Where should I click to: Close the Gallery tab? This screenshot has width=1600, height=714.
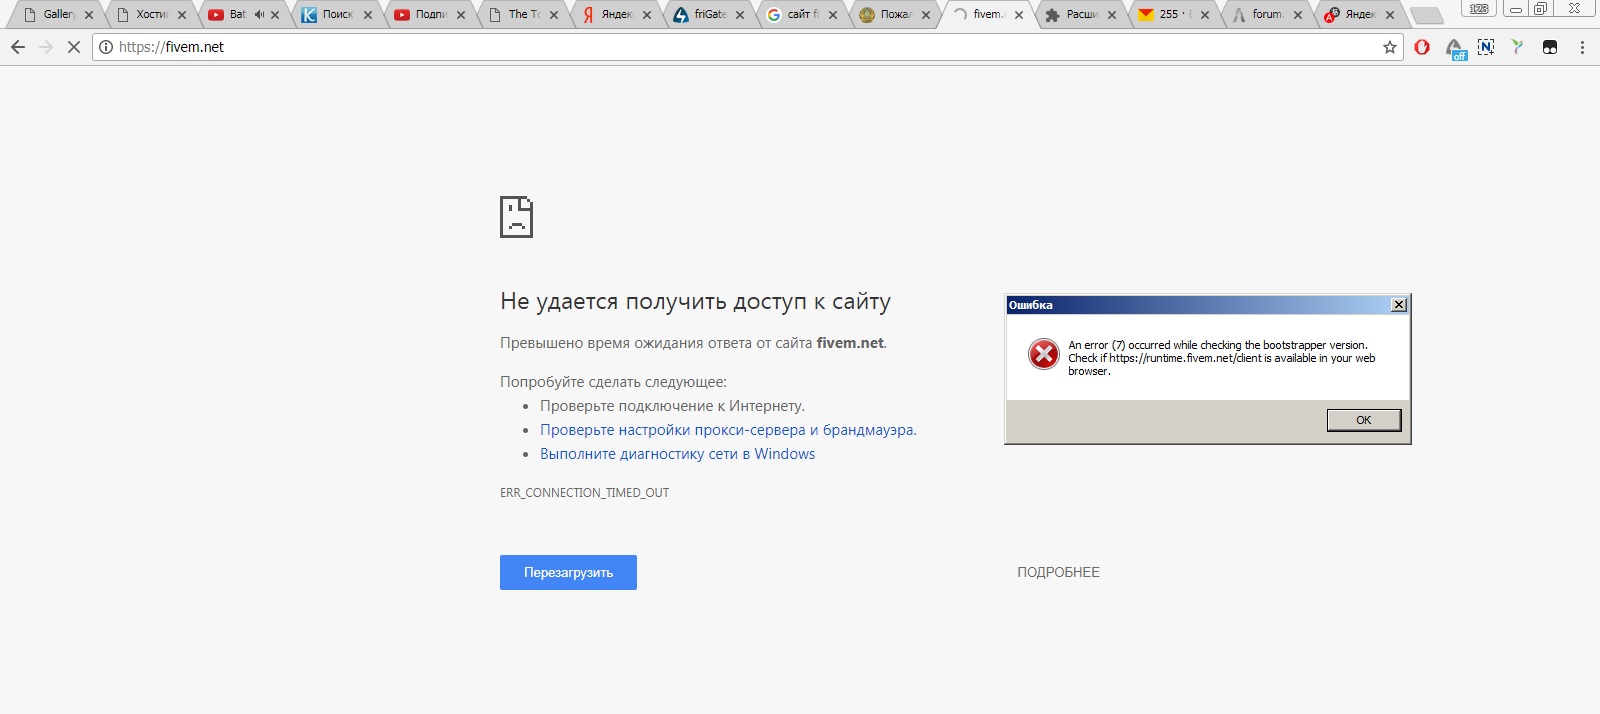[89, 15]
